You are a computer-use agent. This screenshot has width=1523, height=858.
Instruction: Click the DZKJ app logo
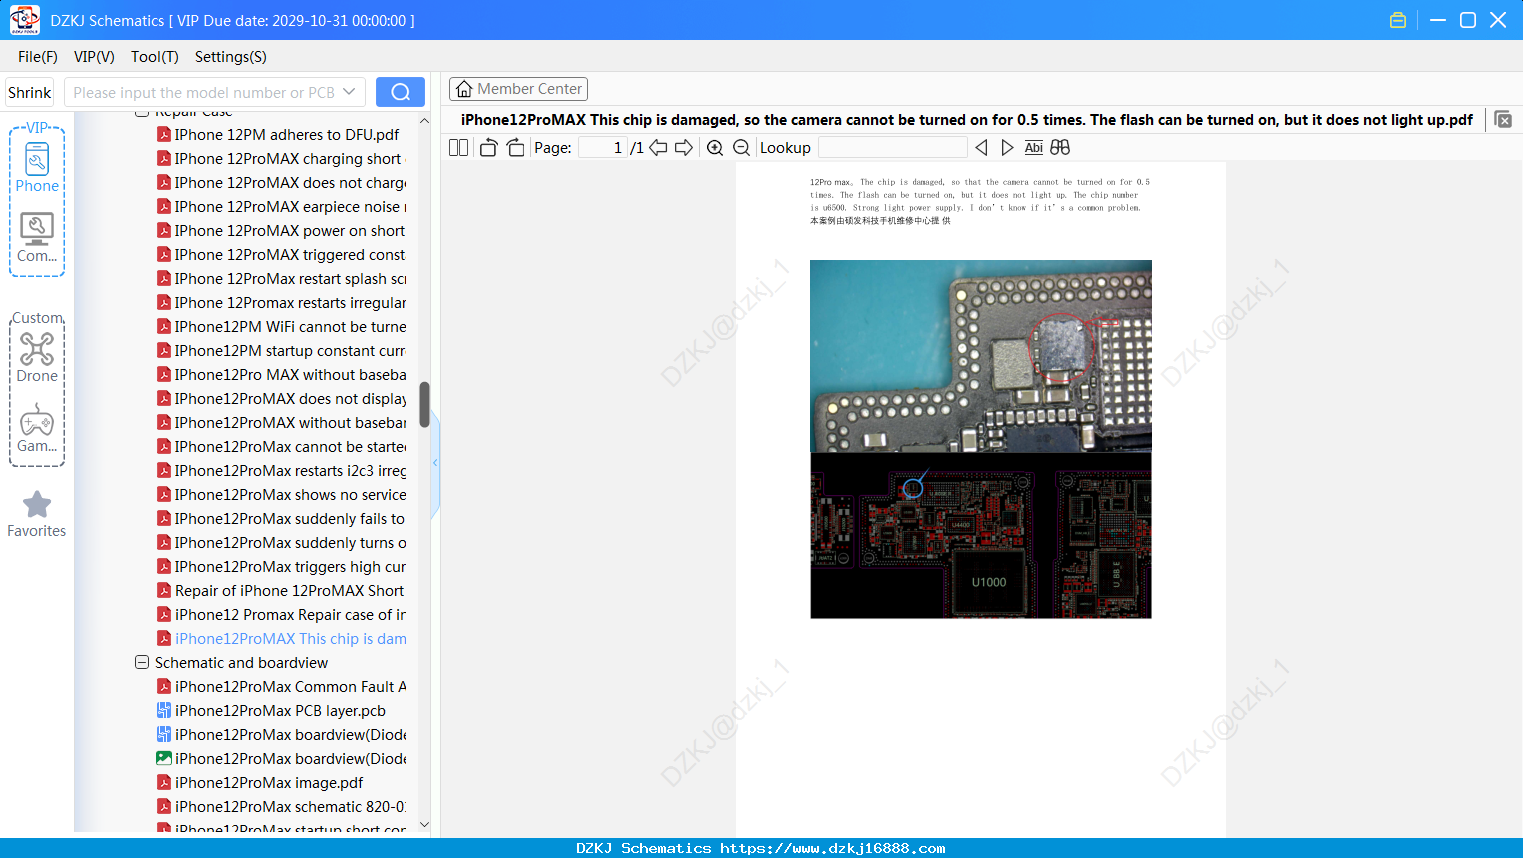[24, 20]
